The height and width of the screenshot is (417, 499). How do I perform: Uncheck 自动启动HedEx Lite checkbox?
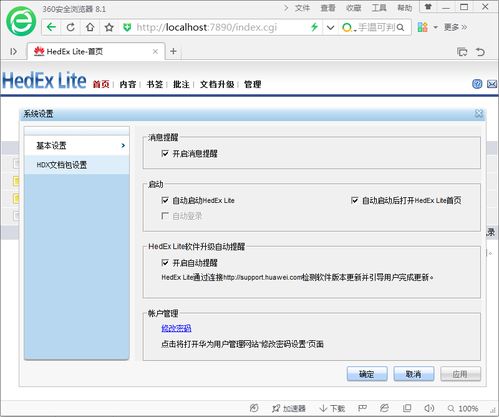click(165, 200)
